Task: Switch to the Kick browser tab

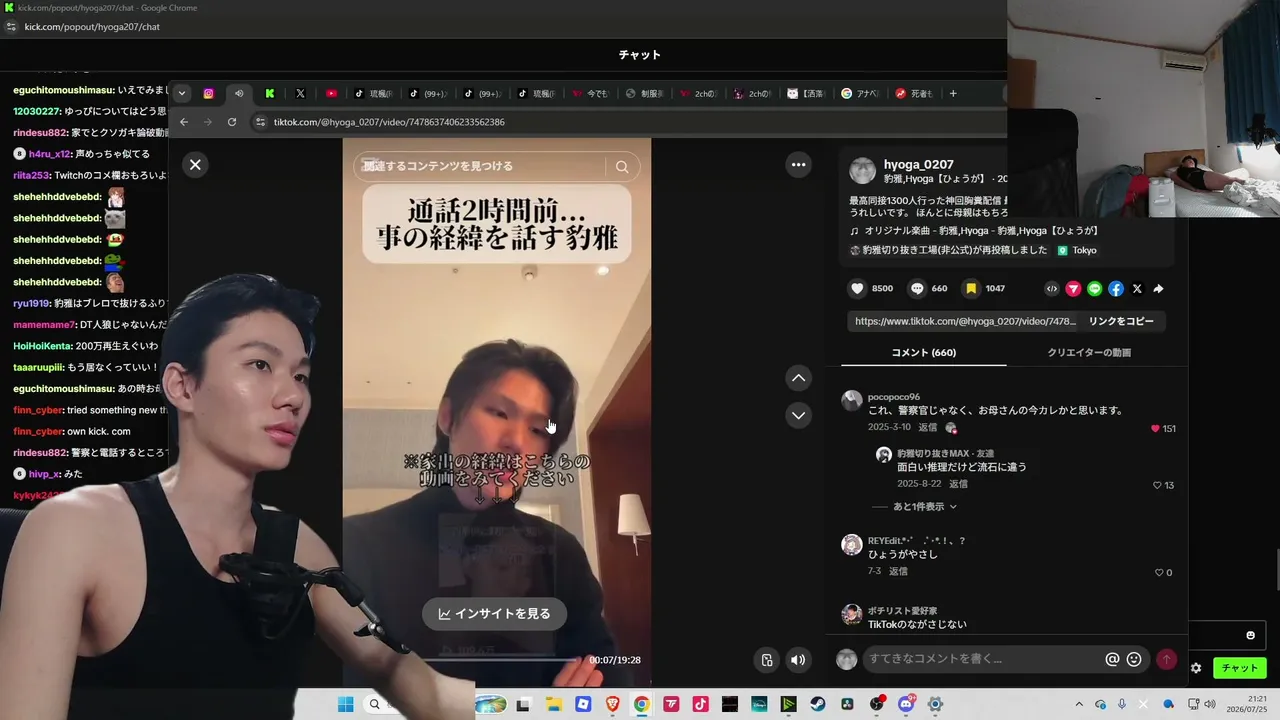Action: tap(270, 93)
